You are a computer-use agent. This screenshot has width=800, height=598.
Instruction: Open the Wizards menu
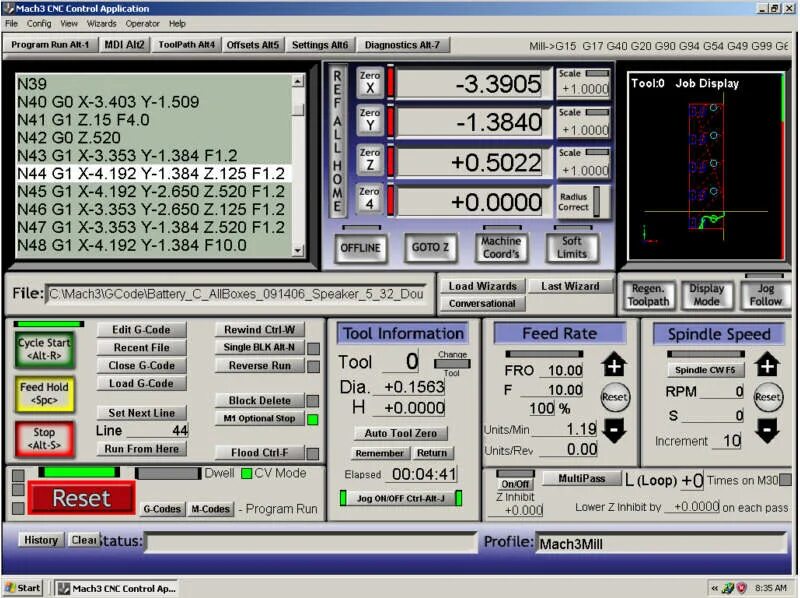point(101,23)
